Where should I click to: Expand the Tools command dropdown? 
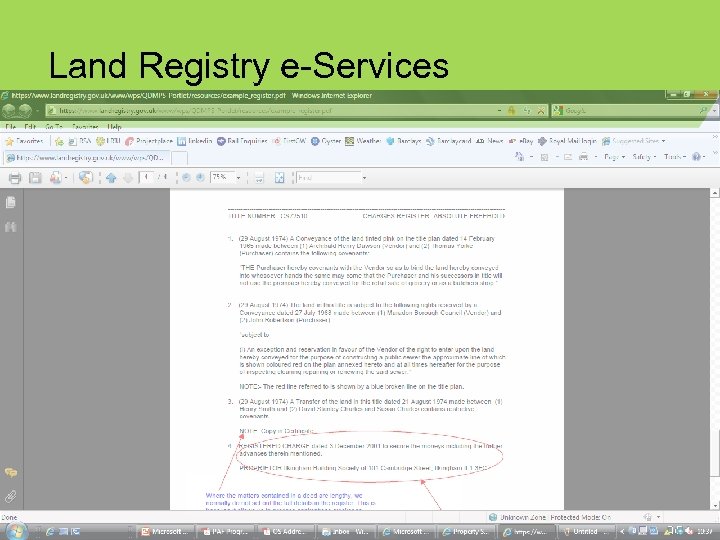click(x=675, y=157)
